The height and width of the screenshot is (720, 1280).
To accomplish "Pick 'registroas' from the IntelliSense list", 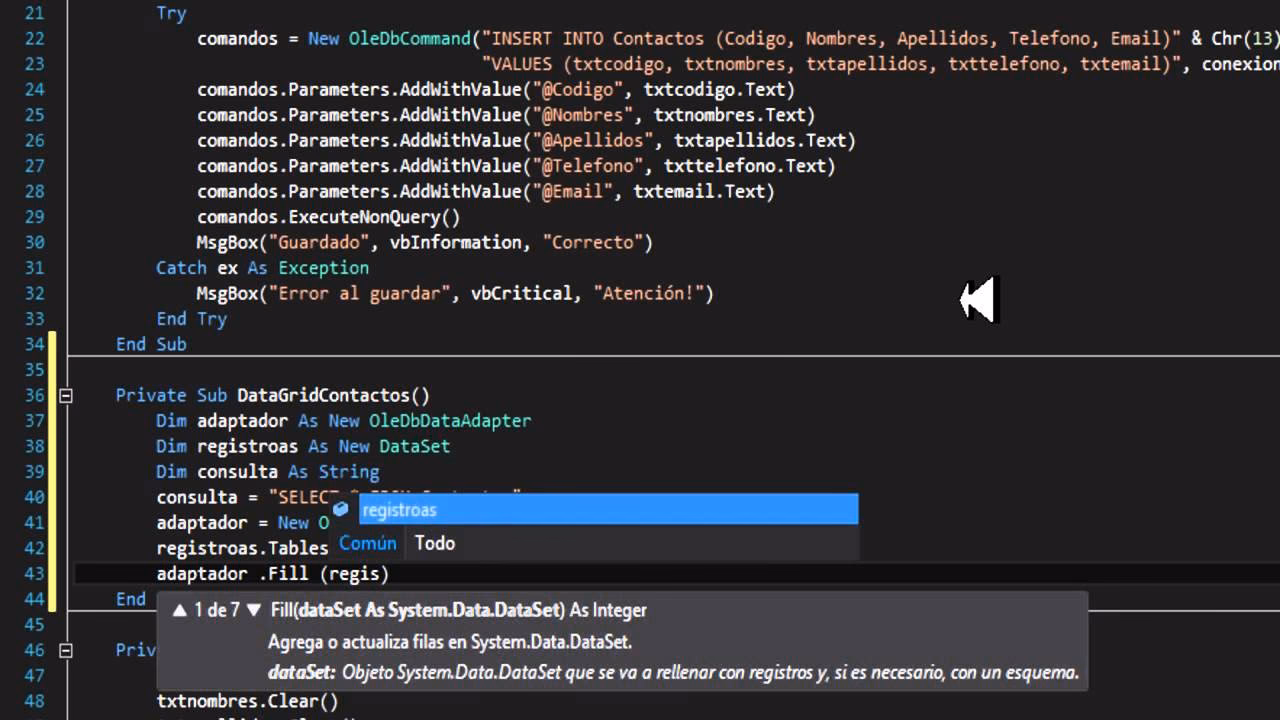I will [x=608, y=509].
